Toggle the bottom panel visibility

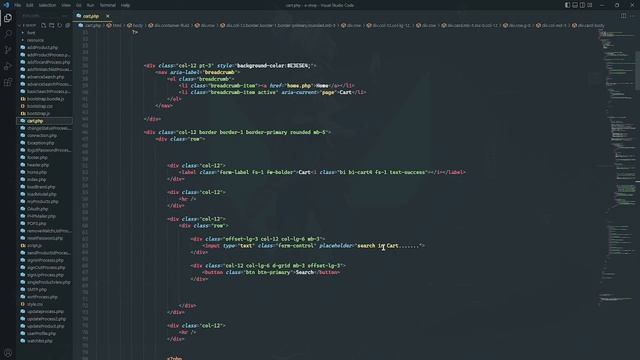tap(575, 5)
